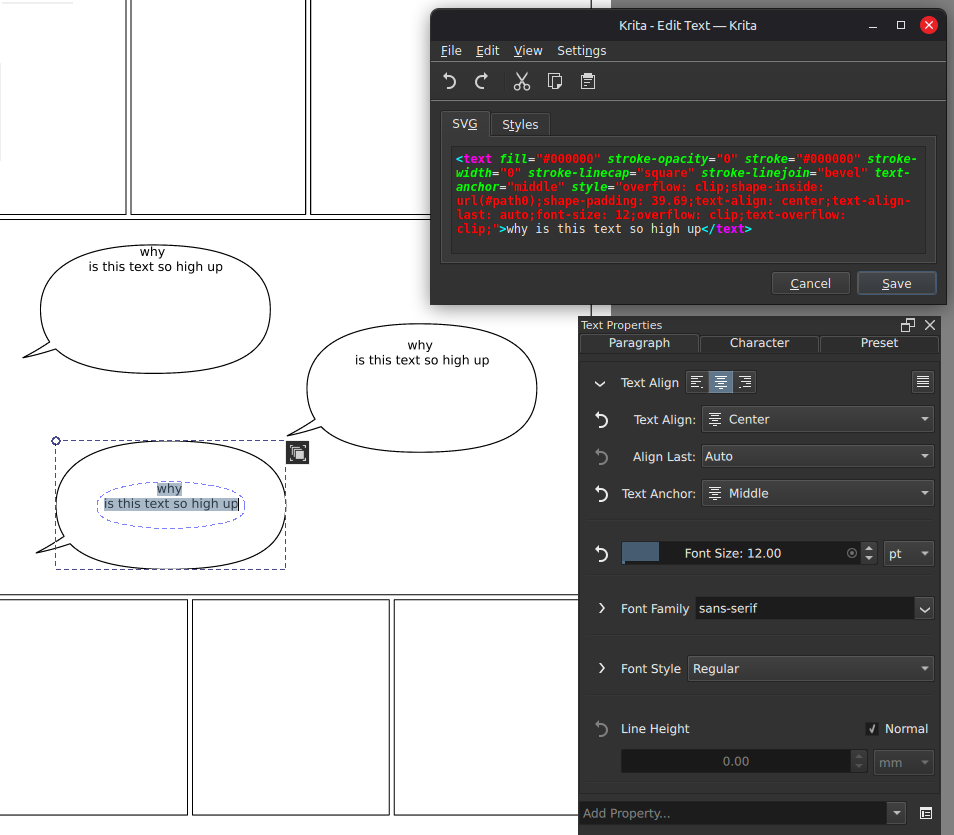Reset the Text Anchor property with revert arrow
954x835 pixels.
(x=601, y=493)
